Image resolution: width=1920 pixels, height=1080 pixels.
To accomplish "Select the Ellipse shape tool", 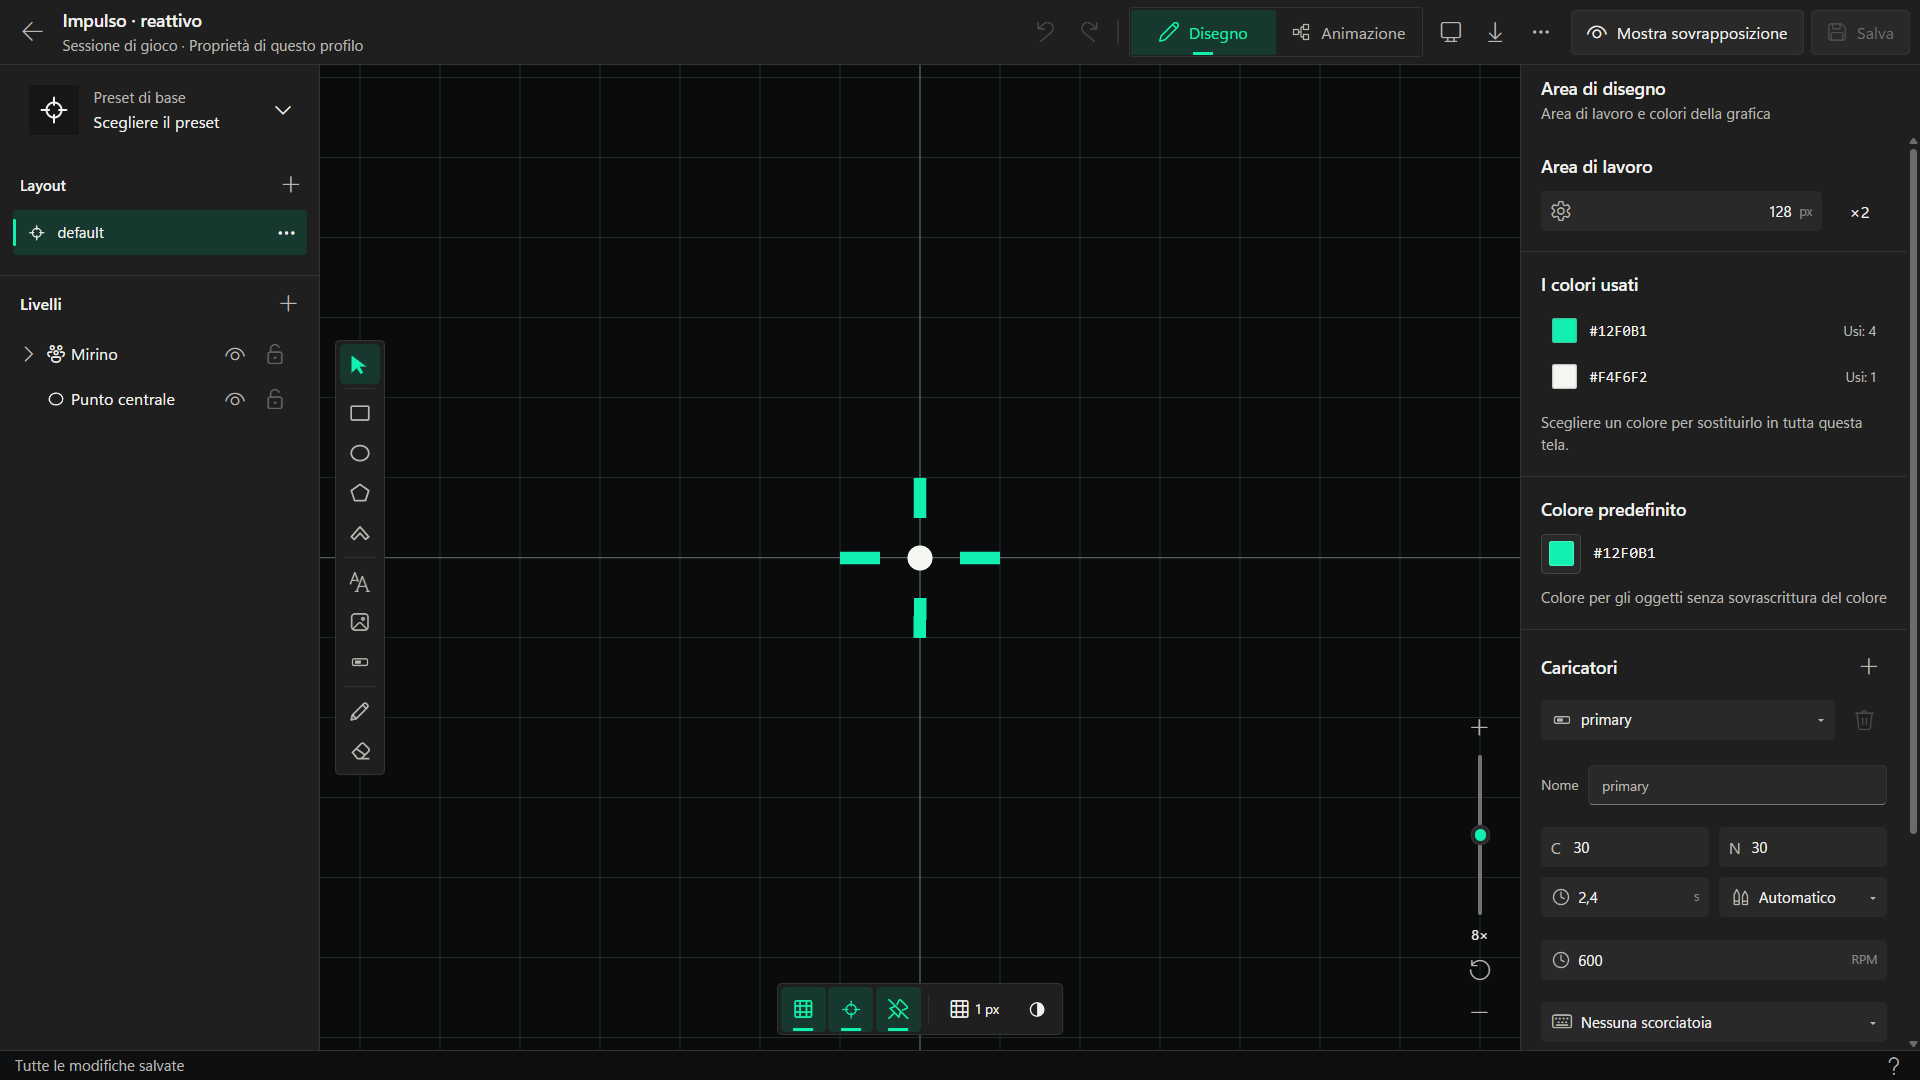I will (x=360, y=453).
